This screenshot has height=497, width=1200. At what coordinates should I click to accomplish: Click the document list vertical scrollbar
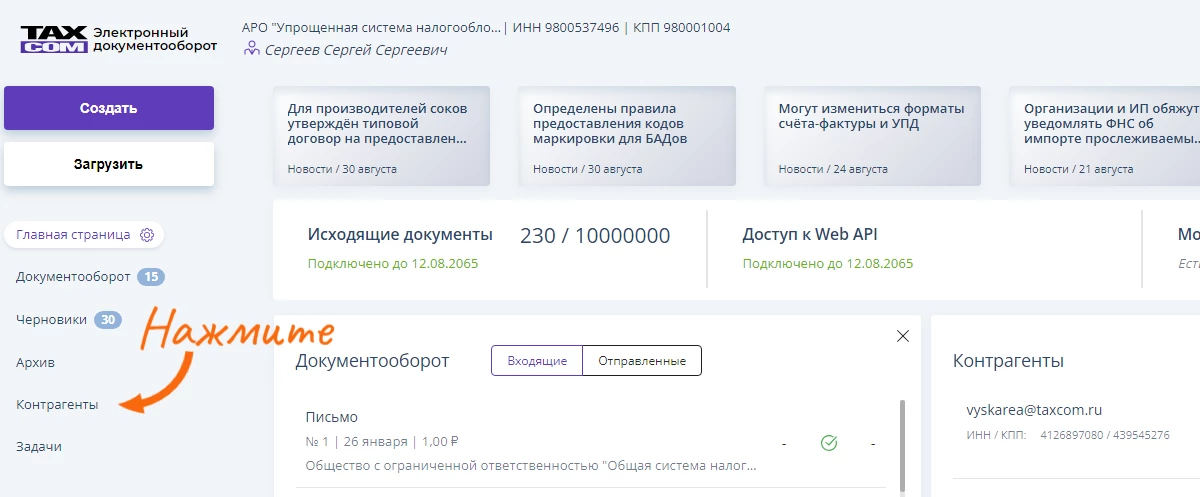[903, 440]
